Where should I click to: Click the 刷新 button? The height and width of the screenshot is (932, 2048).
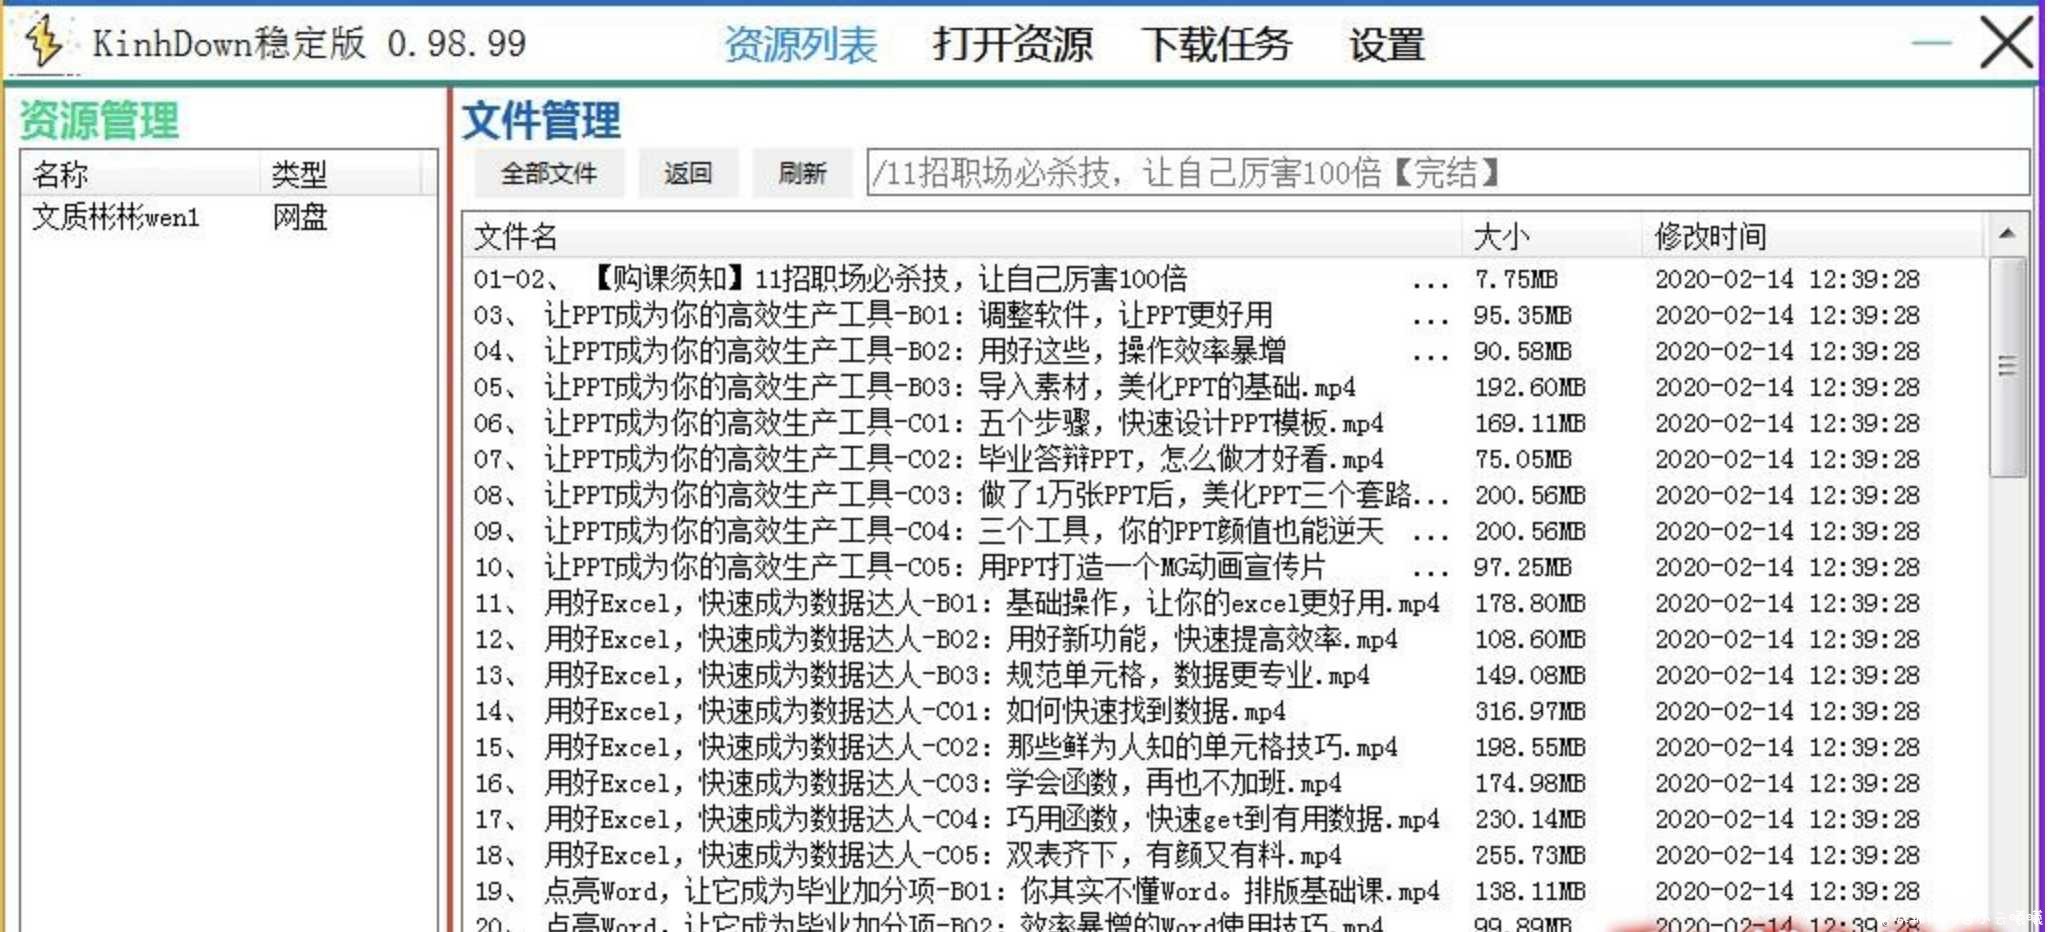coord(802,173)
